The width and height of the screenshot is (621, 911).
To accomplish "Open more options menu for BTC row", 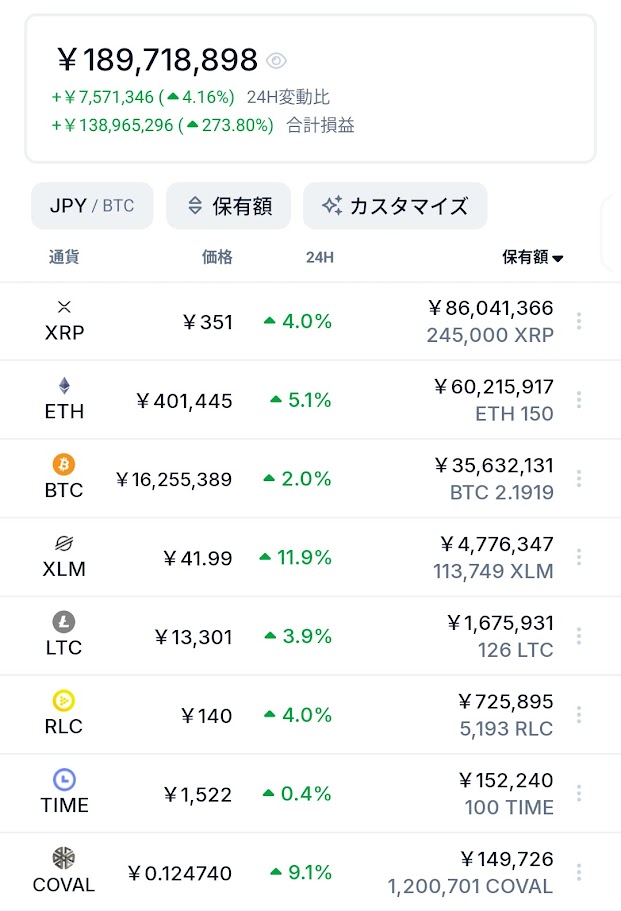I will pos(579,478).
